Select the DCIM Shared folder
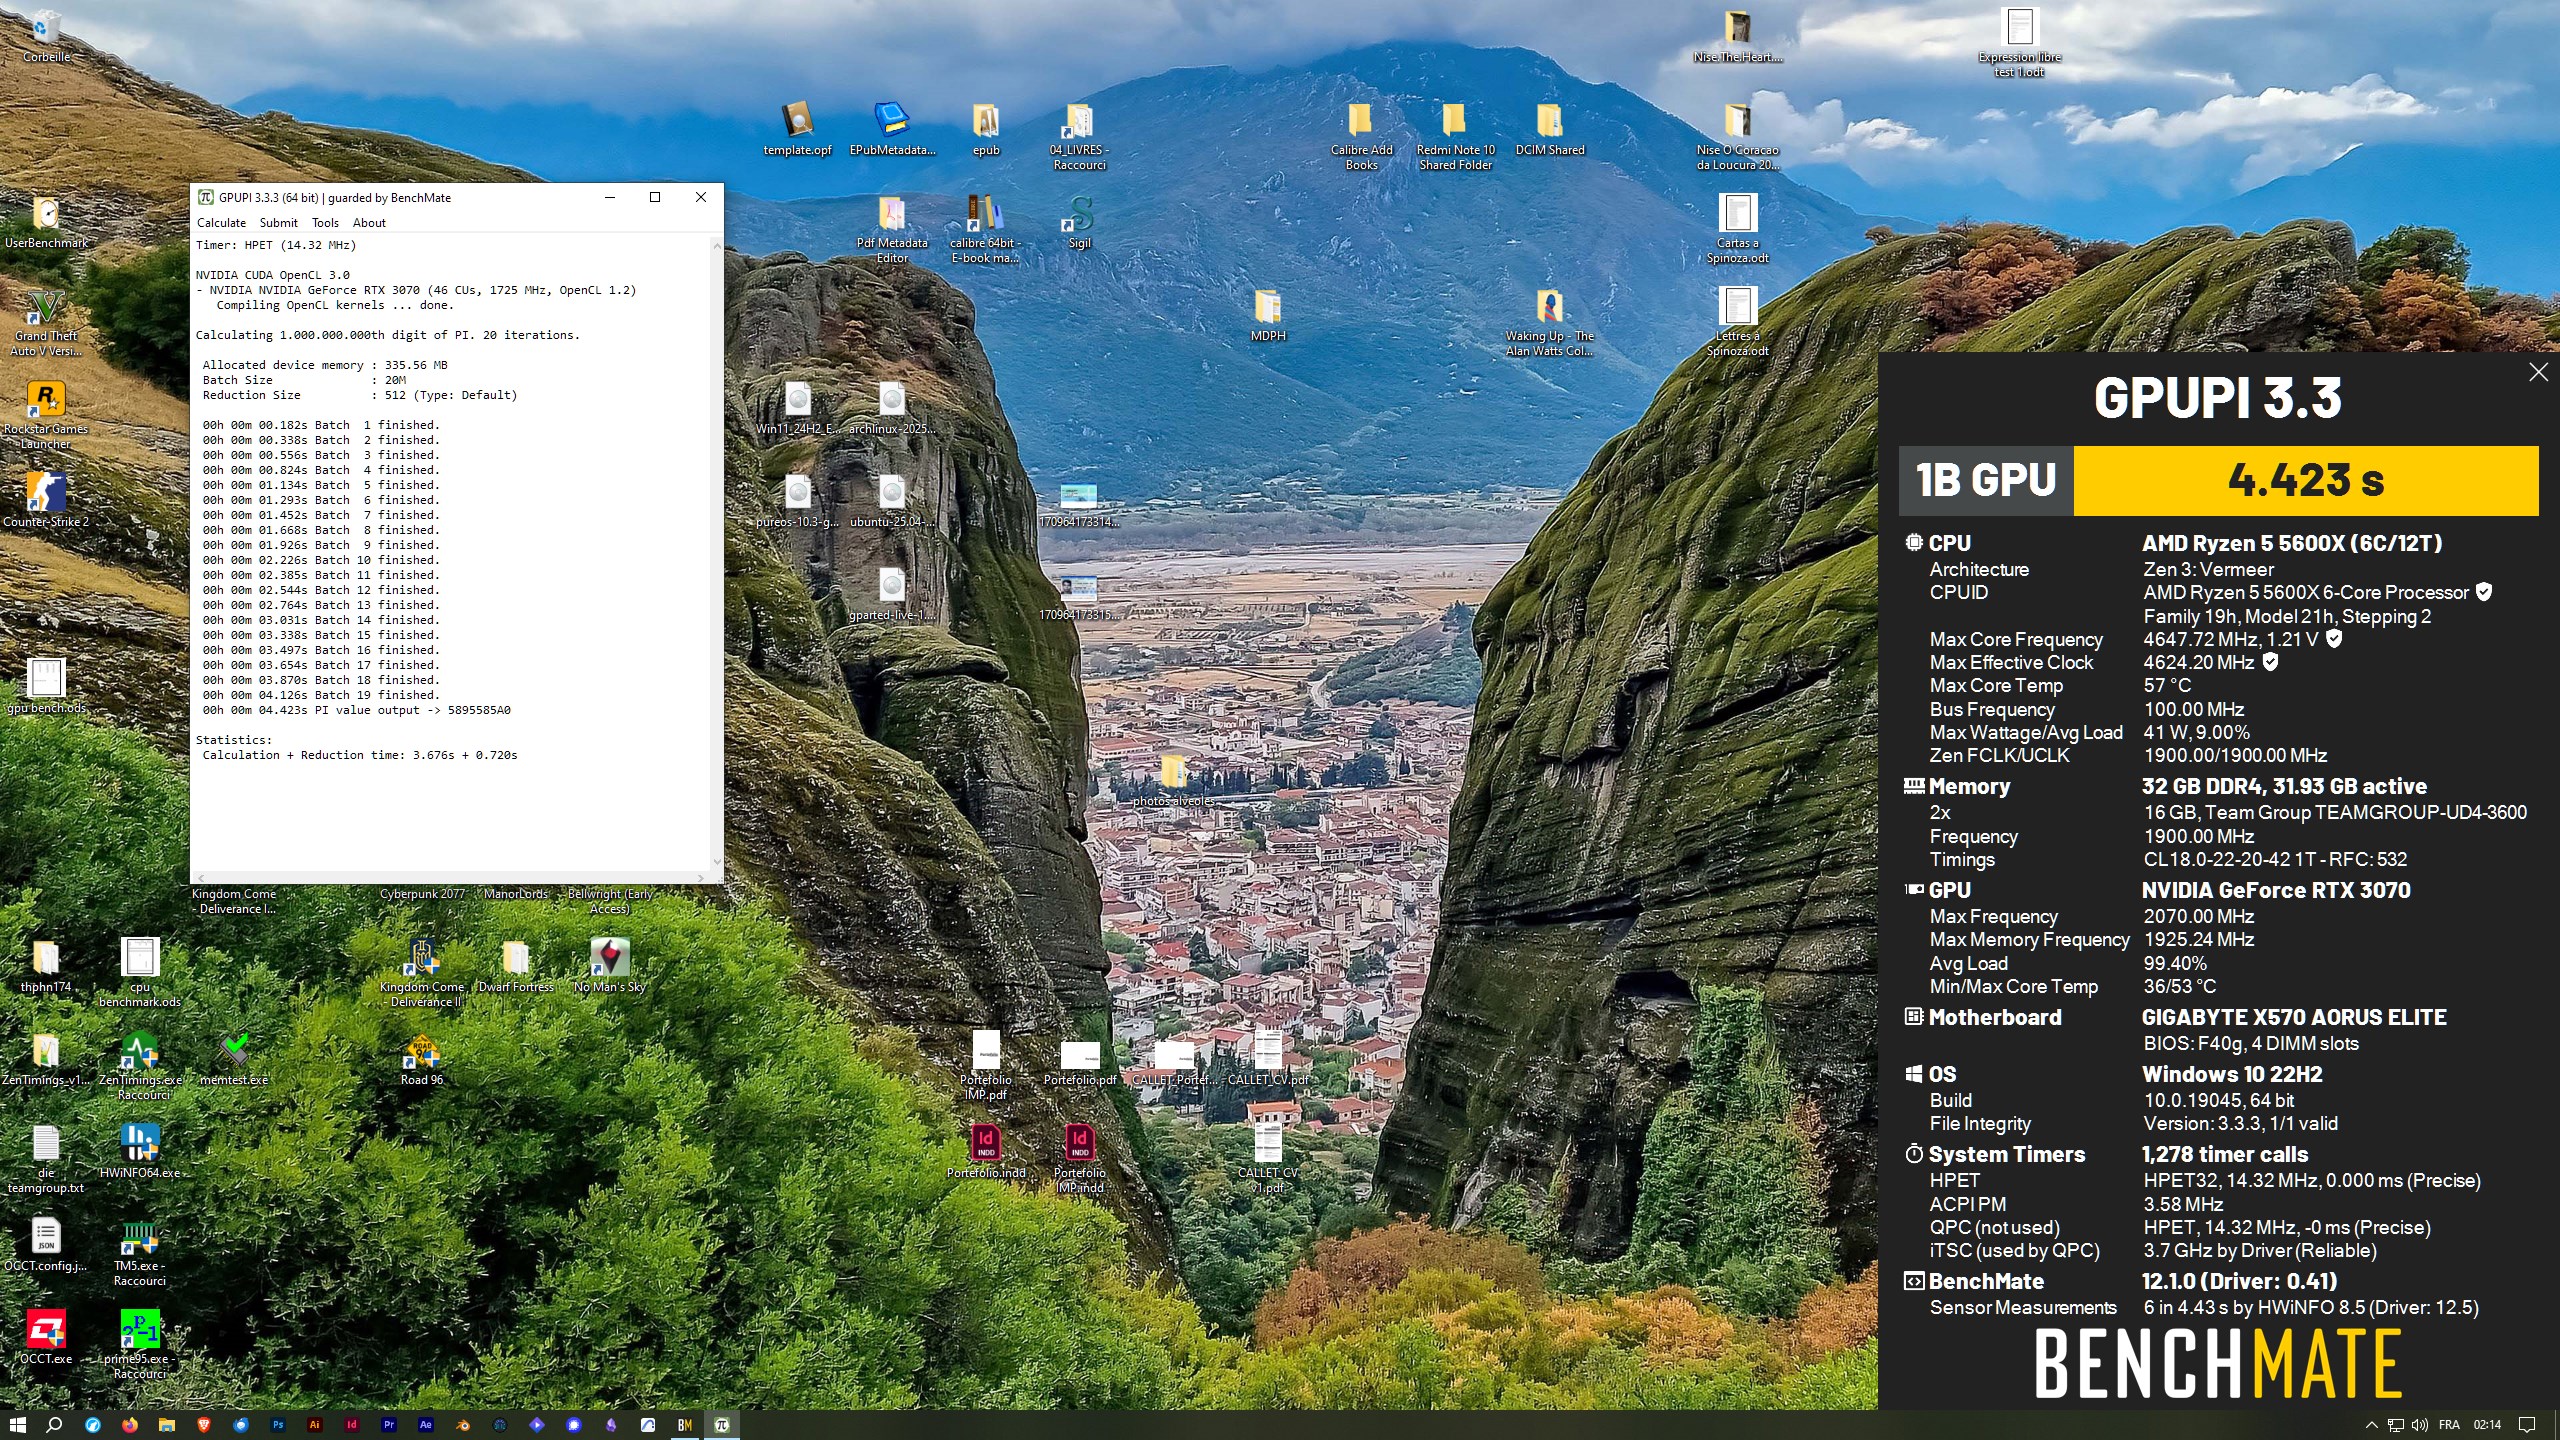 [x=1550, y=128]
